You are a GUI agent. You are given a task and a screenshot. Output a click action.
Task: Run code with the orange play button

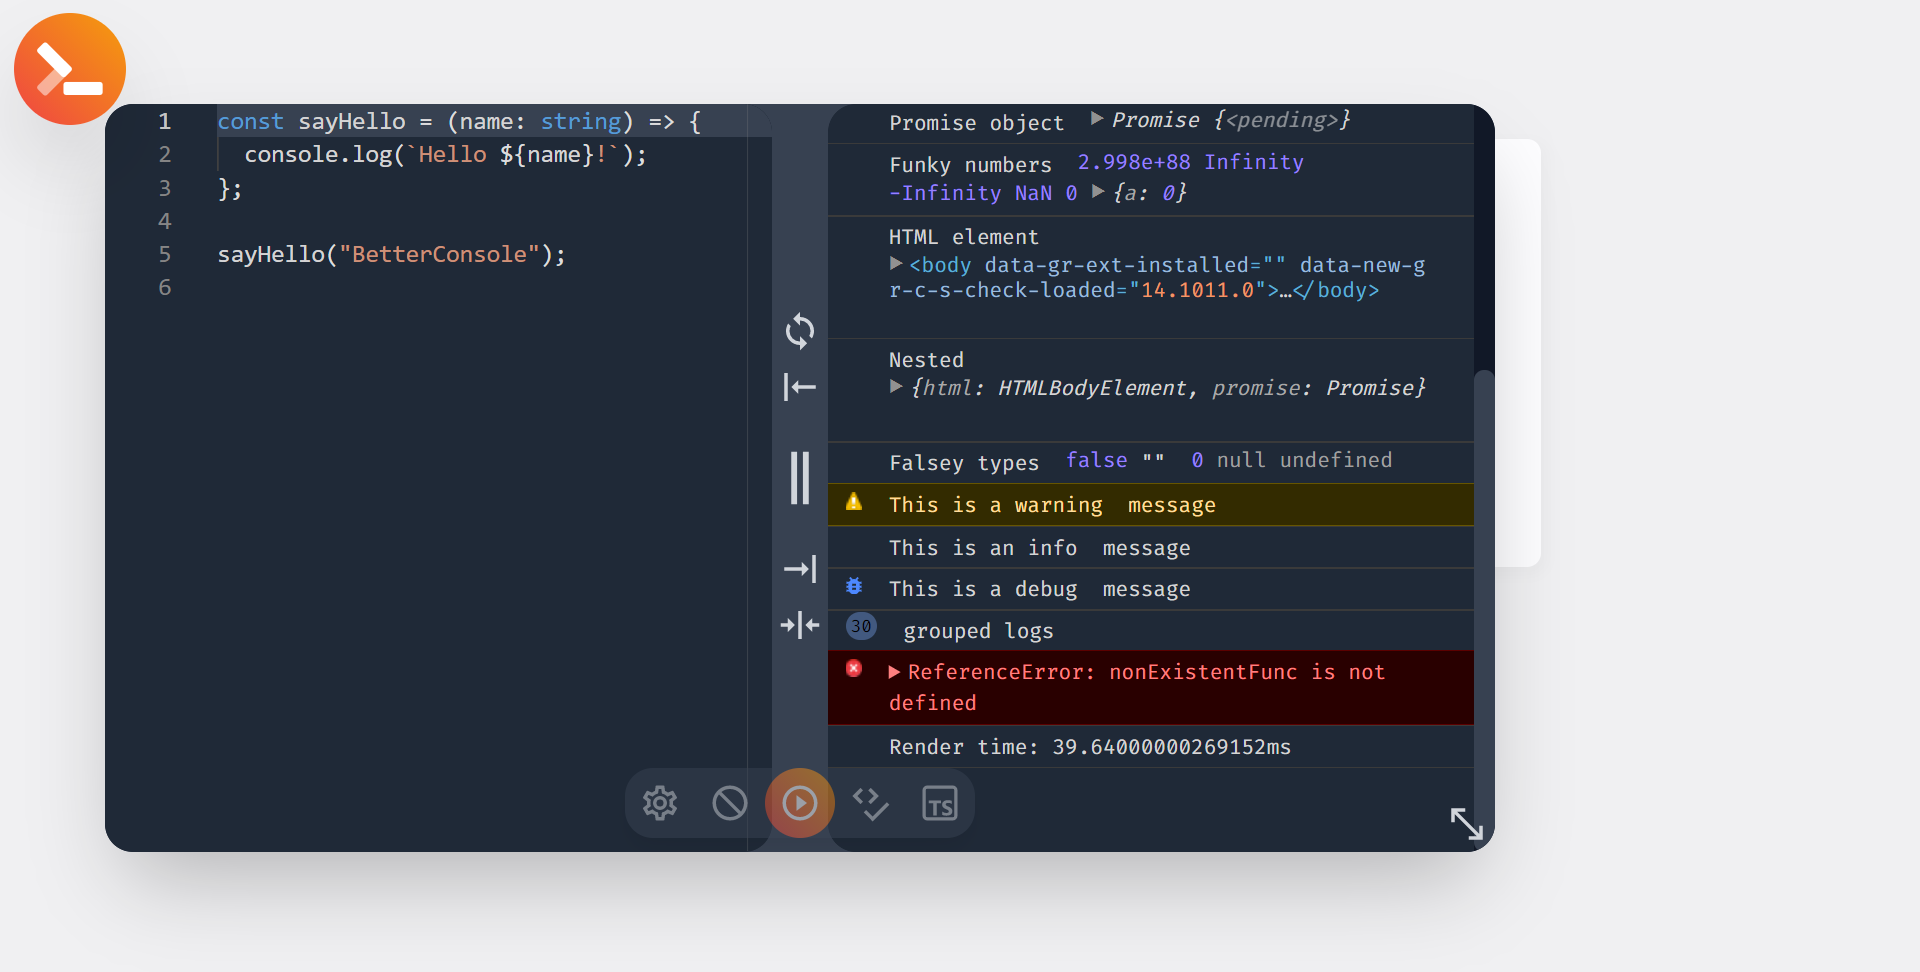pos(800,803)
